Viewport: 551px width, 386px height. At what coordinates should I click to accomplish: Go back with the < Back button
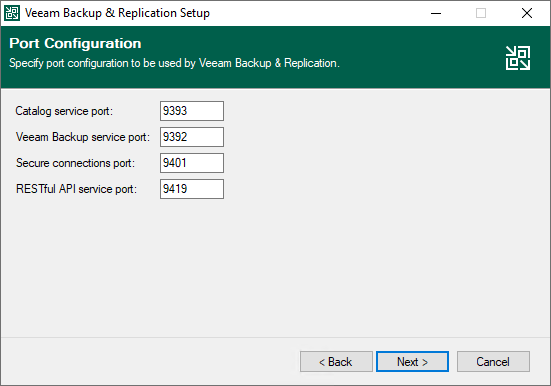[x=336, y=361]
